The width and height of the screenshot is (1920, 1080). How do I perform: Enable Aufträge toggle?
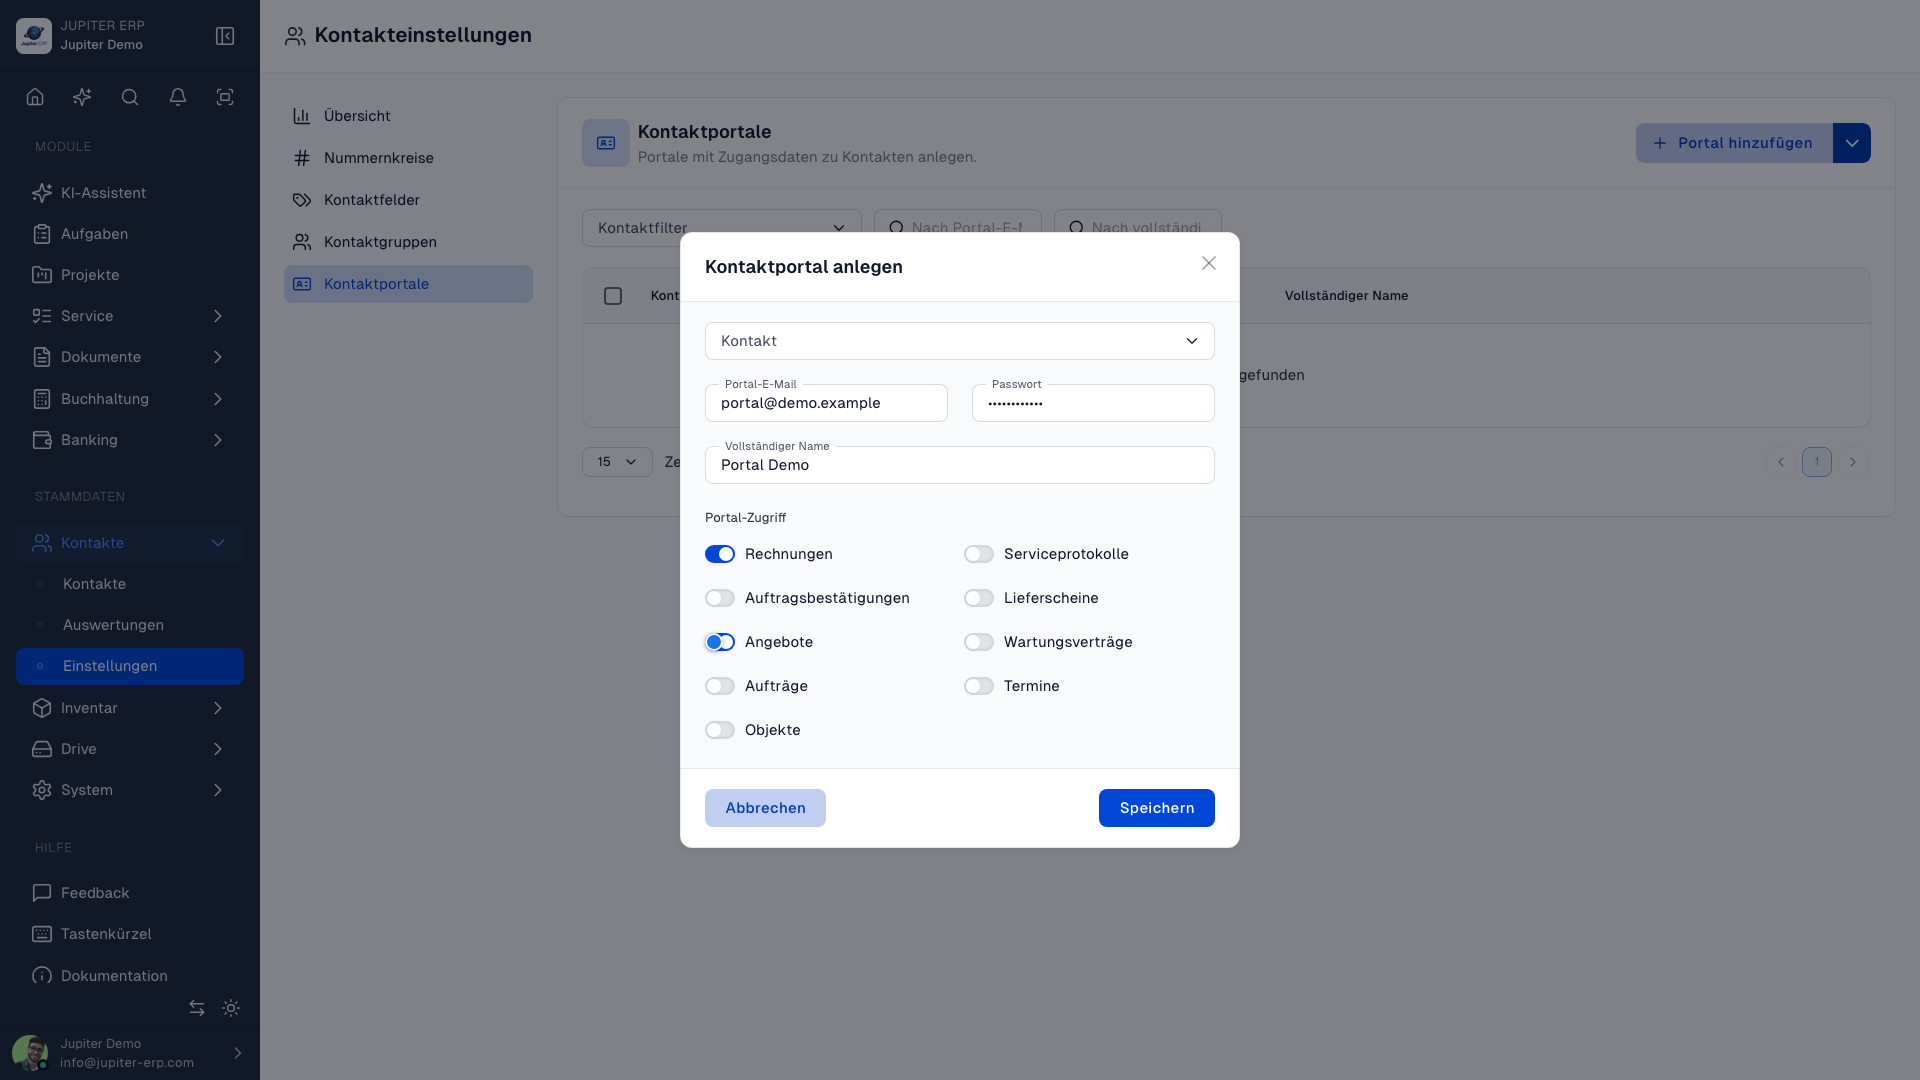pos(720,686)
